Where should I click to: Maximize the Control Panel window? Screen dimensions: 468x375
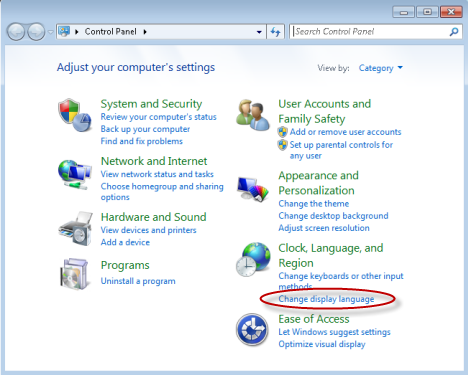click(x=427, y=12)
